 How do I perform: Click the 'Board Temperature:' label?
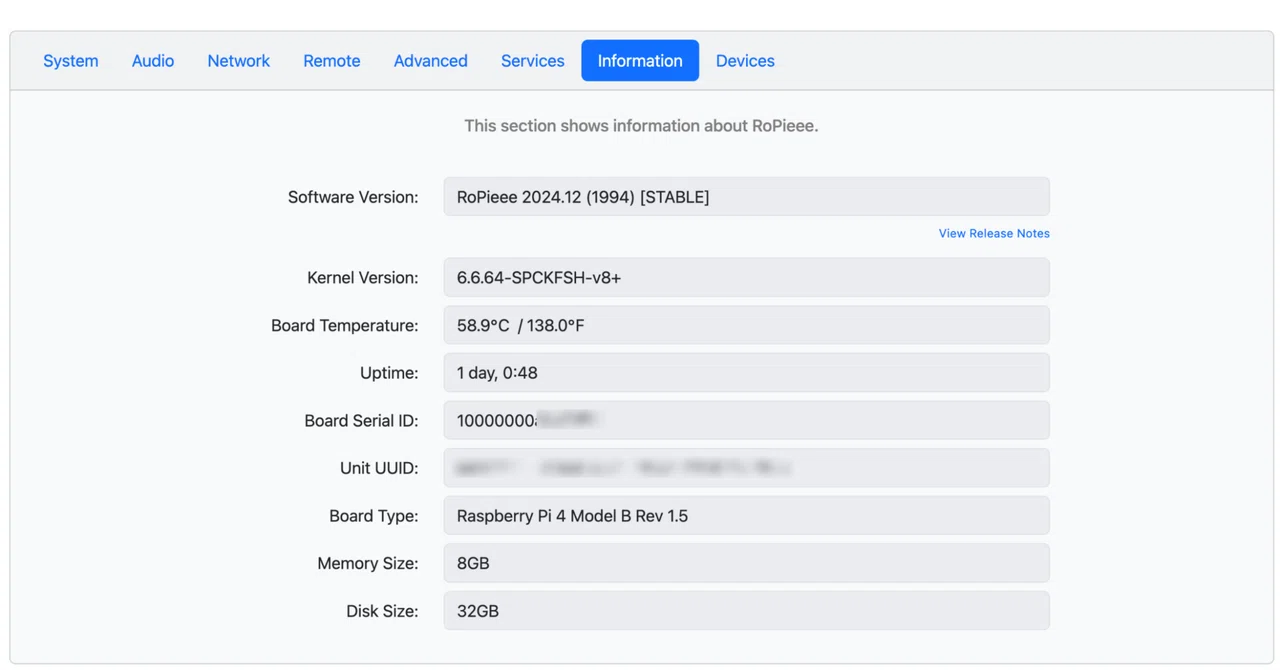[x=345, y=325]
